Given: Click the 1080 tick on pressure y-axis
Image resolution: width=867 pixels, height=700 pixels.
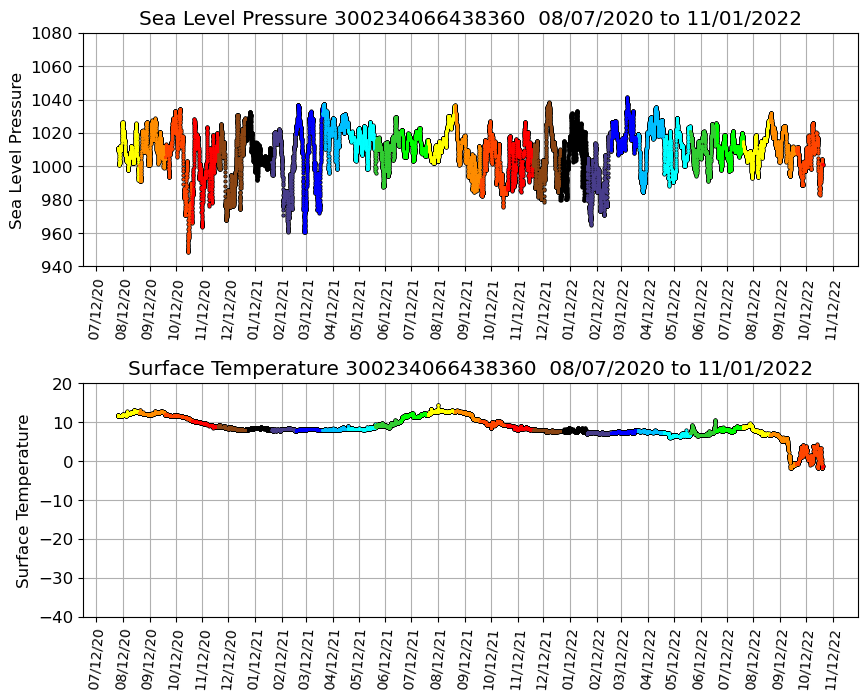Looking at the screenshot, I should point(51,33).
